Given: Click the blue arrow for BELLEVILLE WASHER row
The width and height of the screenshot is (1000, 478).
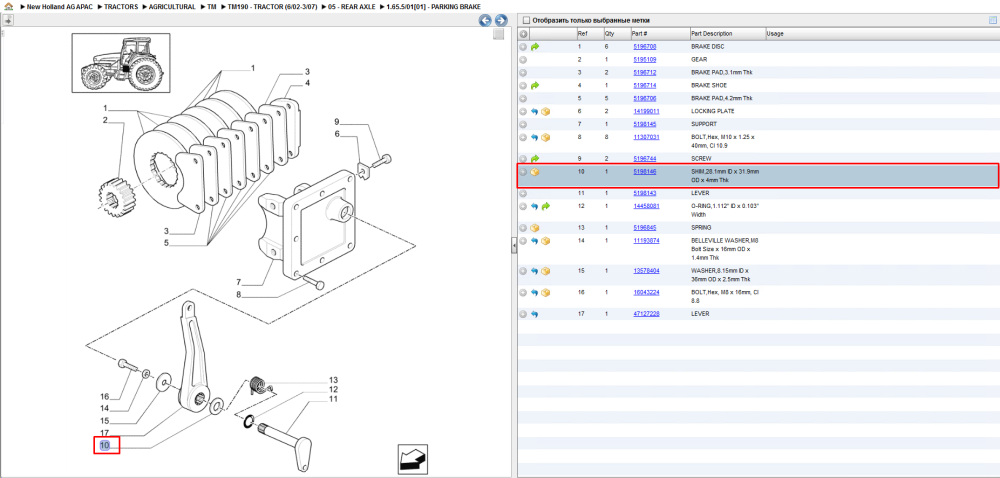Looking at the screenshot, I should coord(534,241).
